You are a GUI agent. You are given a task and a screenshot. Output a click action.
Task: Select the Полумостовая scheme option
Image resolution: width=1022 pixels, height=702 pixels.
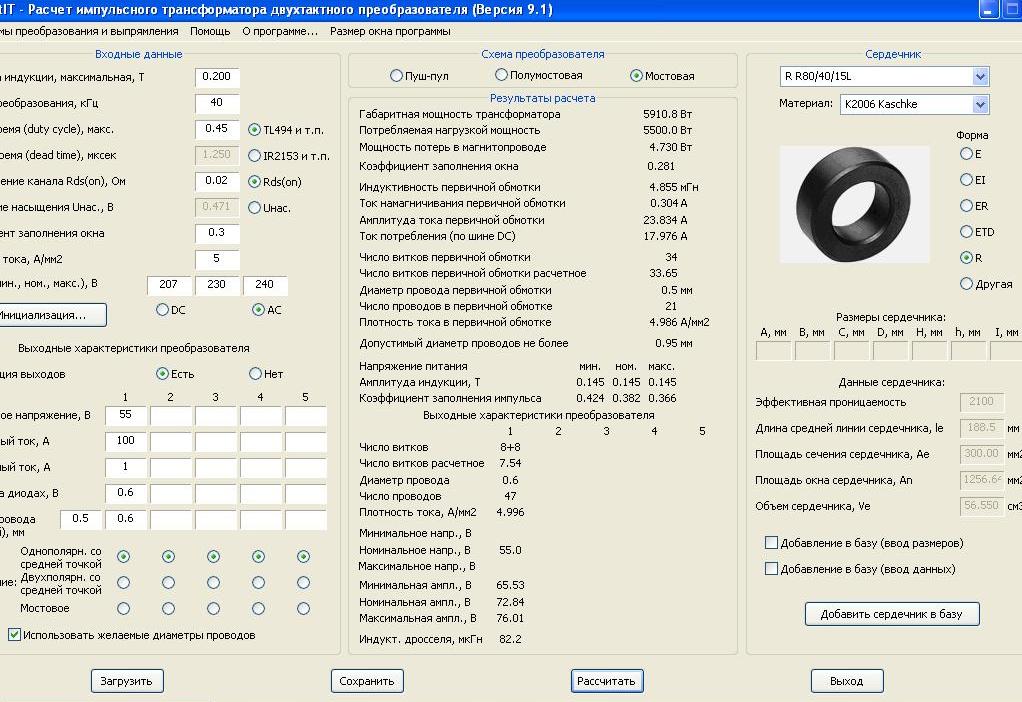click(502, 75)
